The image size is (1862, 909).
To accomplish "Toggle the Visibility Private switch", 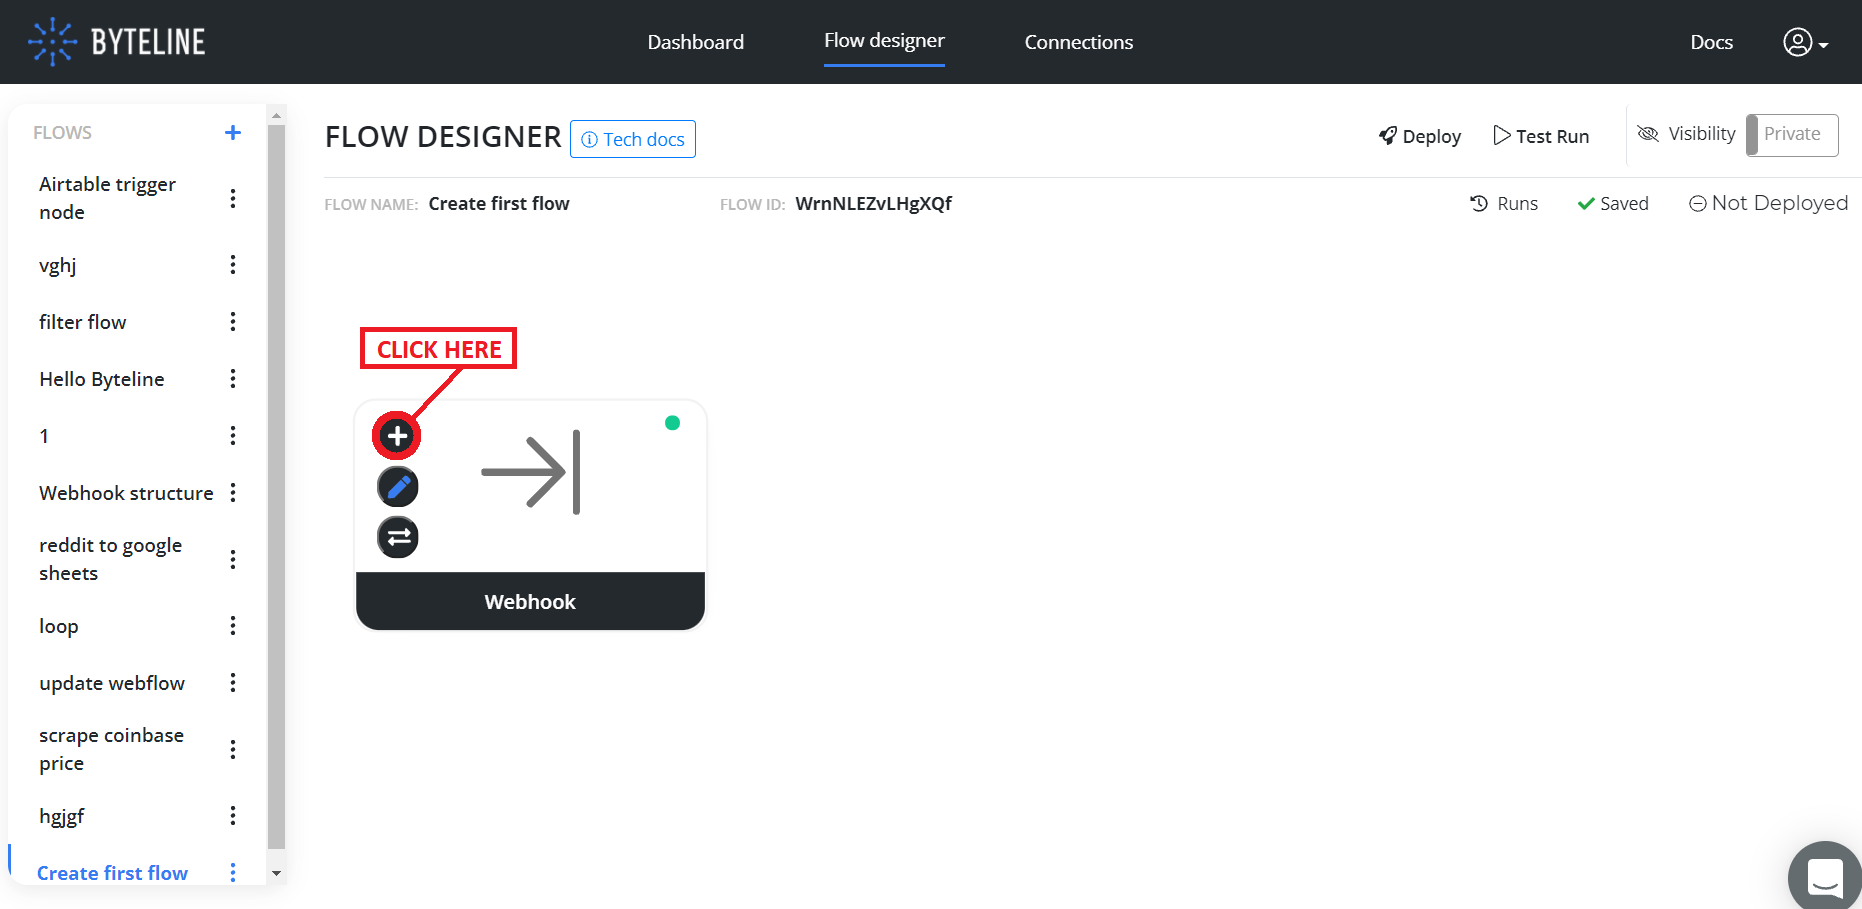I will [x=1792, y=135].
